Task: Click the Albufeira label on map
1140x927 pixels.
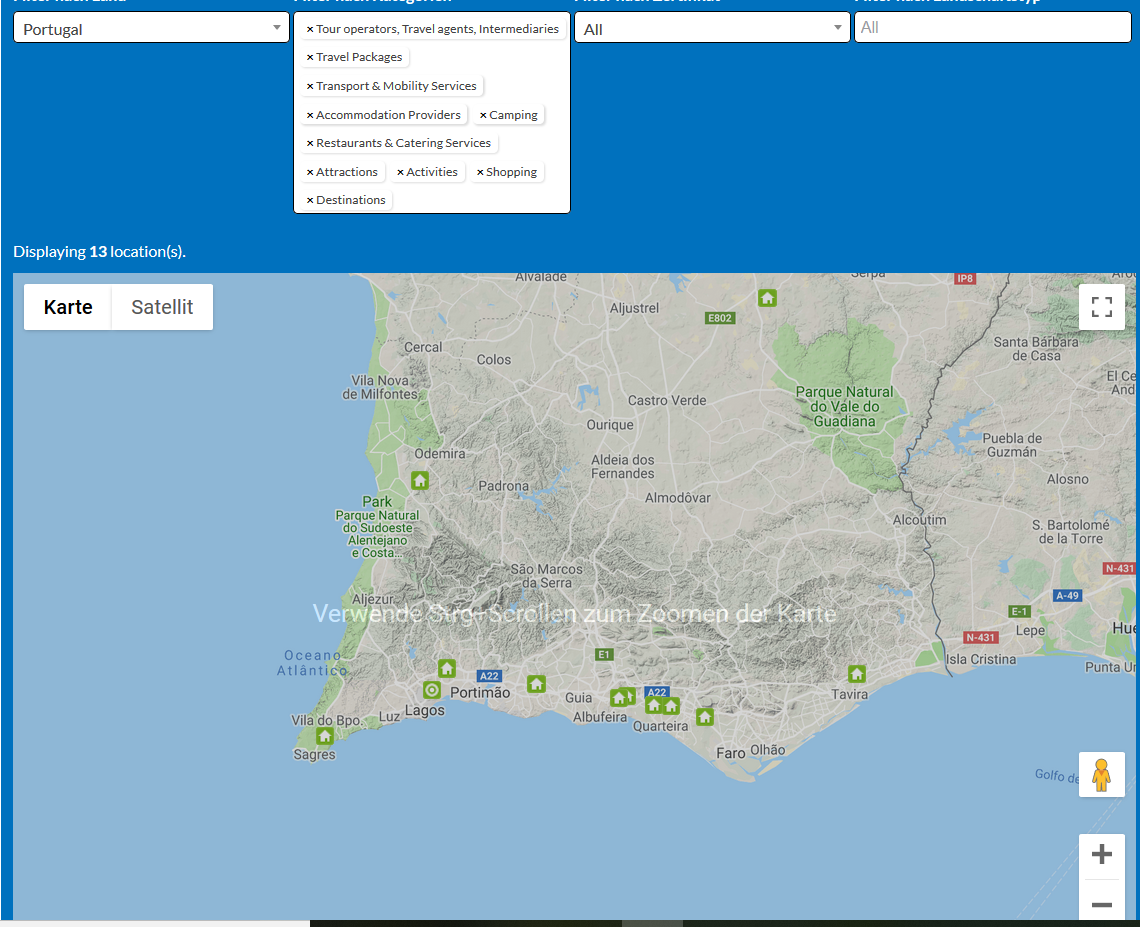Action: tap(600, 717)
